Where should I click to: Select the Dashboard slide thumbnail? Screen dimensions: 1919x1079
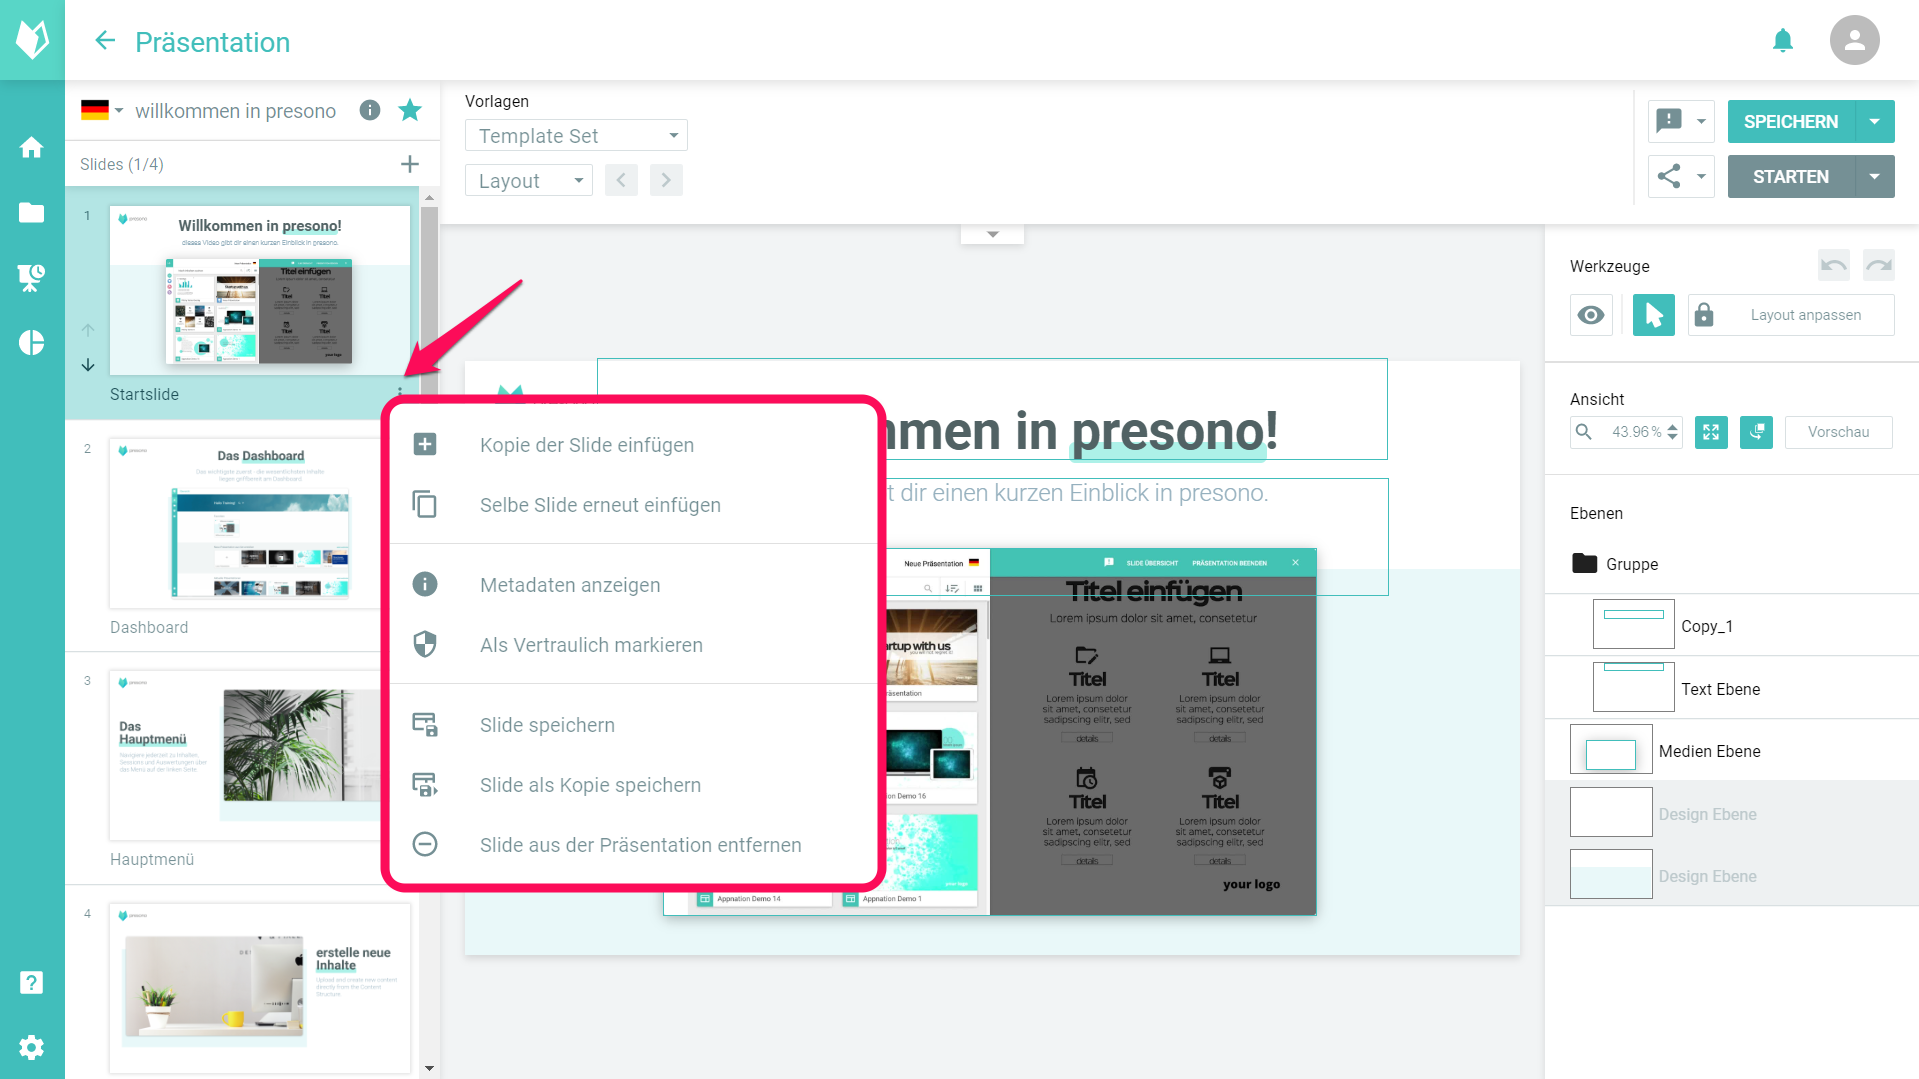245,522
